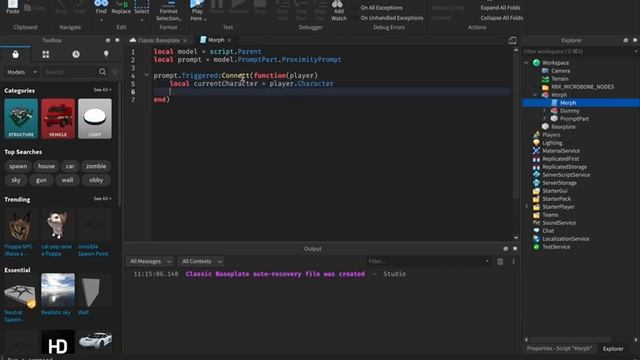Screen dimensions: 640x360
Task: Click Add Watch binoculars icon
Action: pyautogui.click(x=338, y=11)
